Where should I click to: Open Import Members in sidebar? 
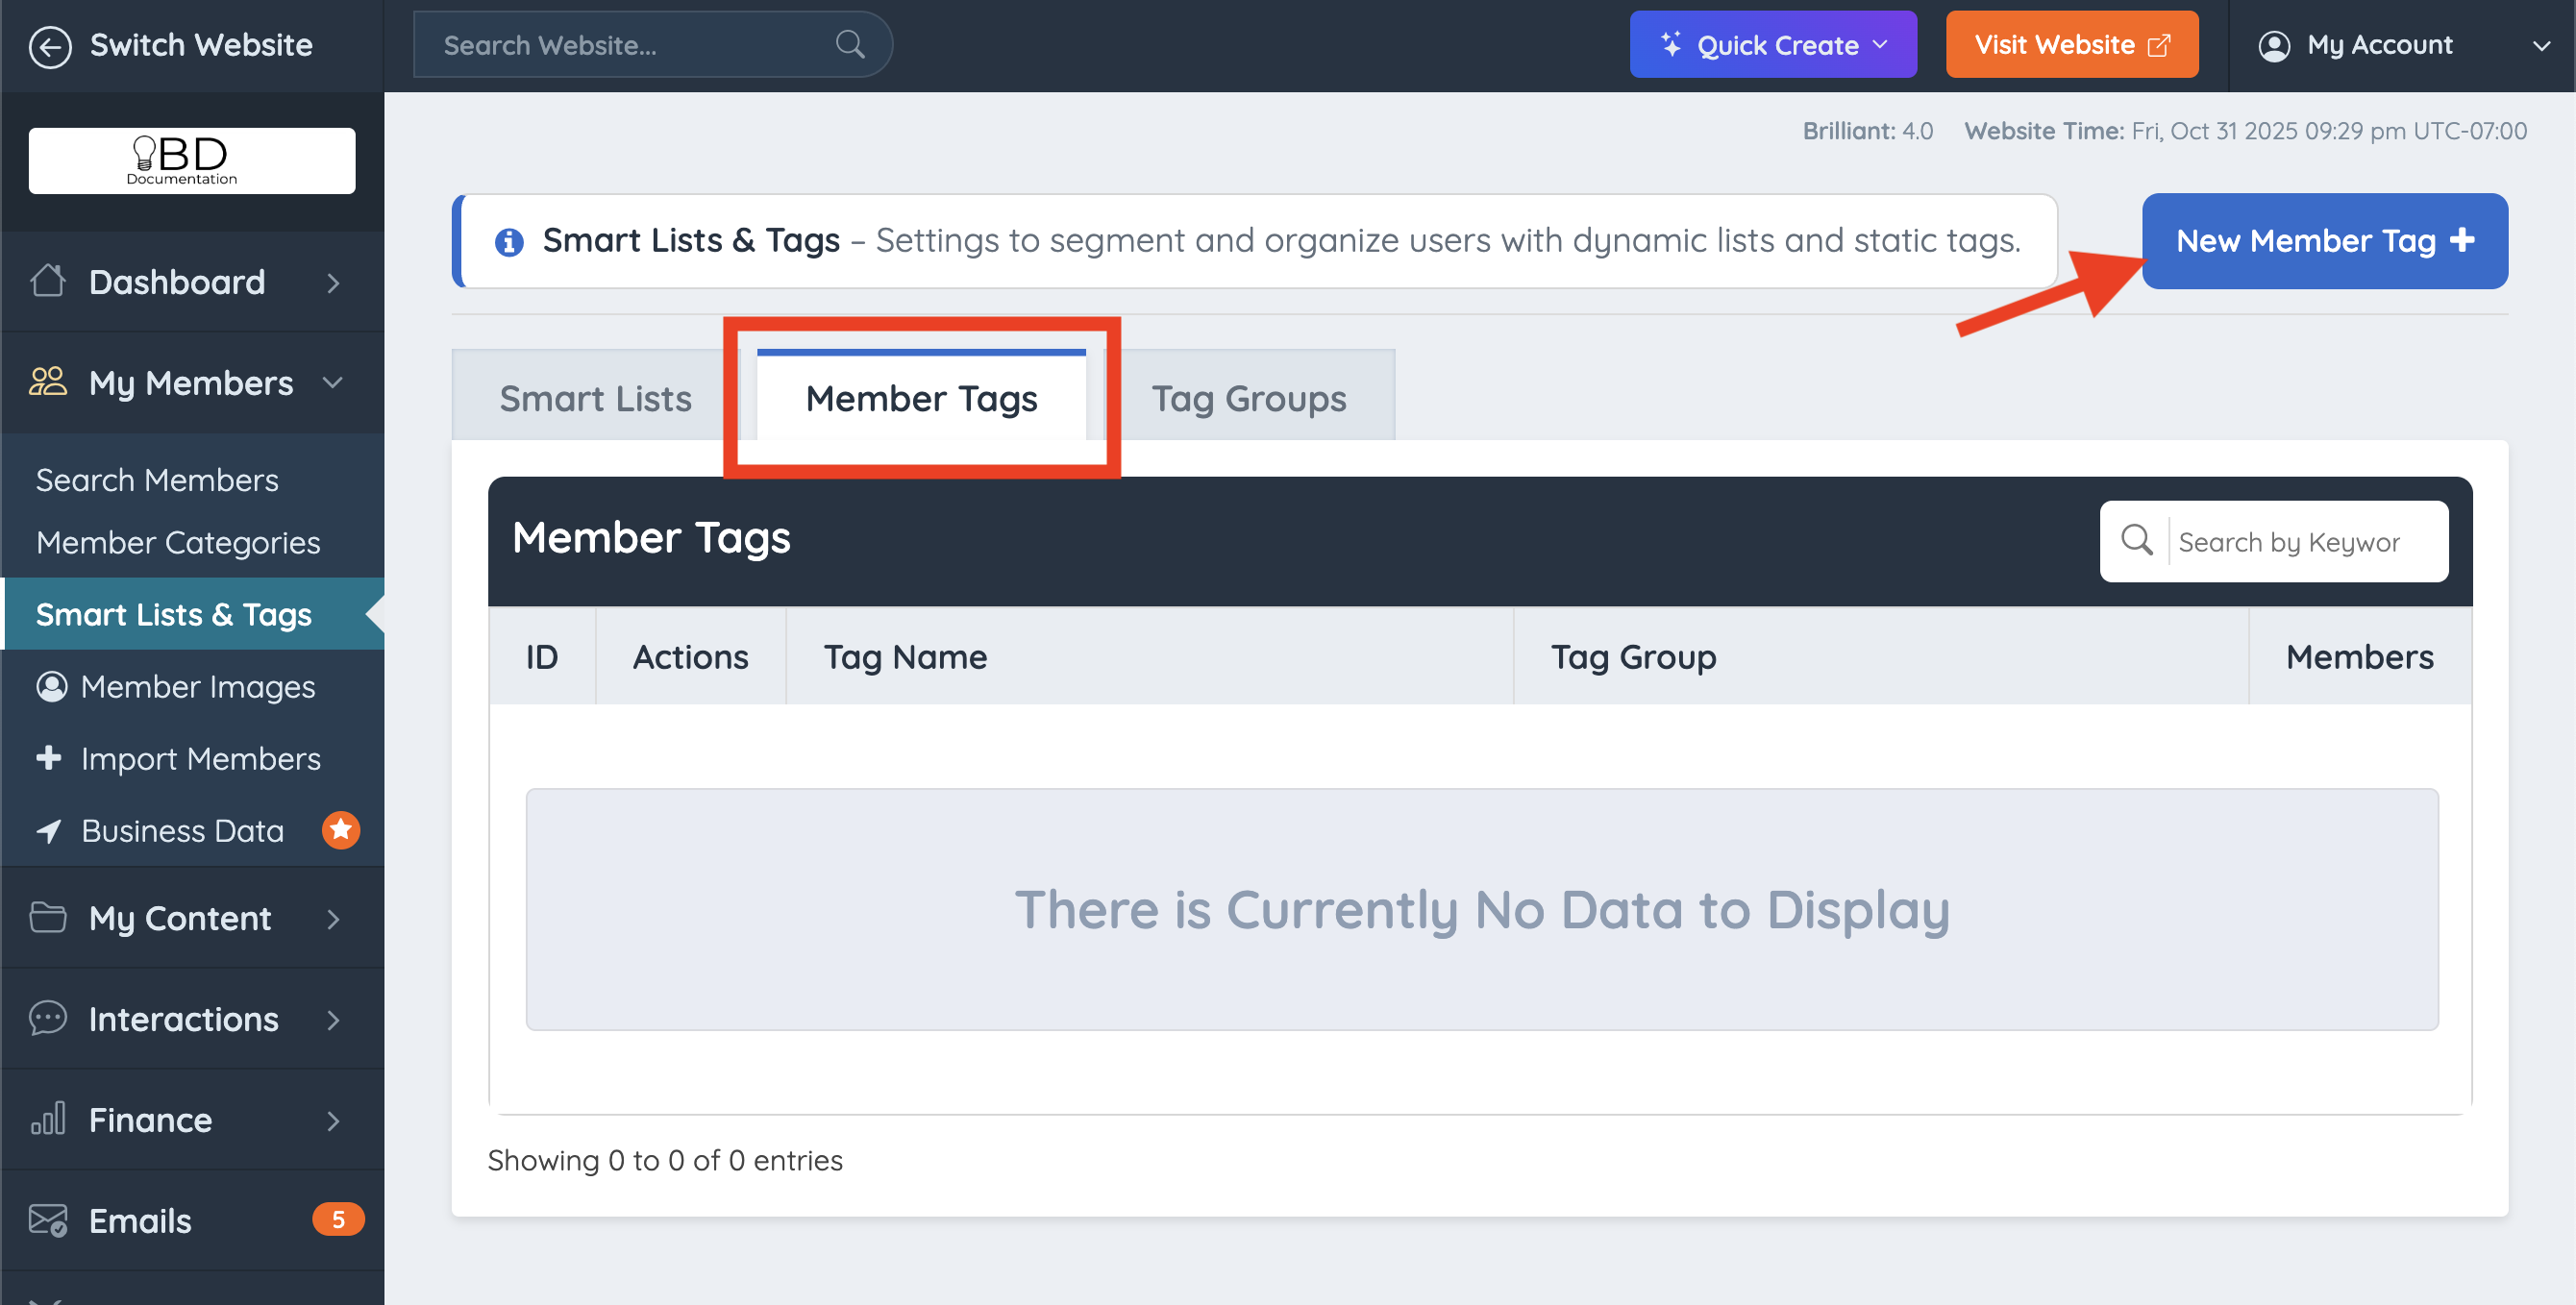[x=200, y=758]
